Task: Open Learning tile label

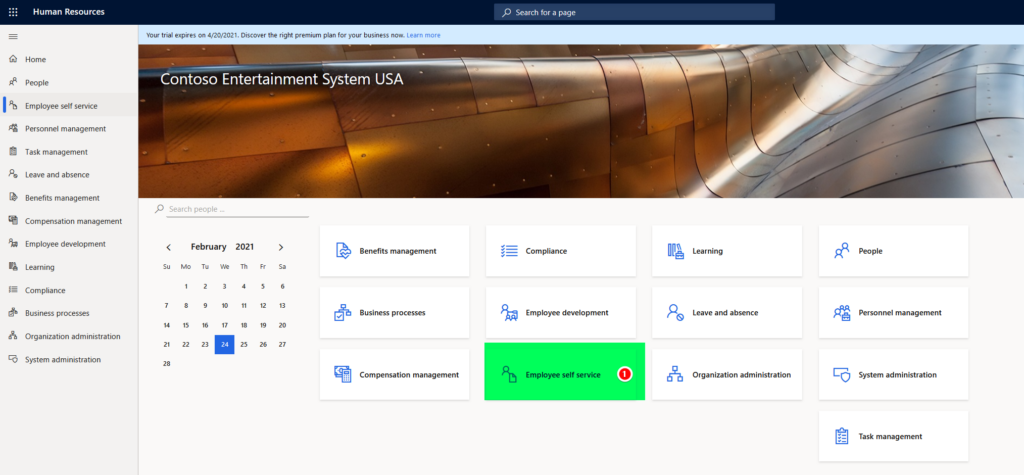Action: (x=708, y=251)
